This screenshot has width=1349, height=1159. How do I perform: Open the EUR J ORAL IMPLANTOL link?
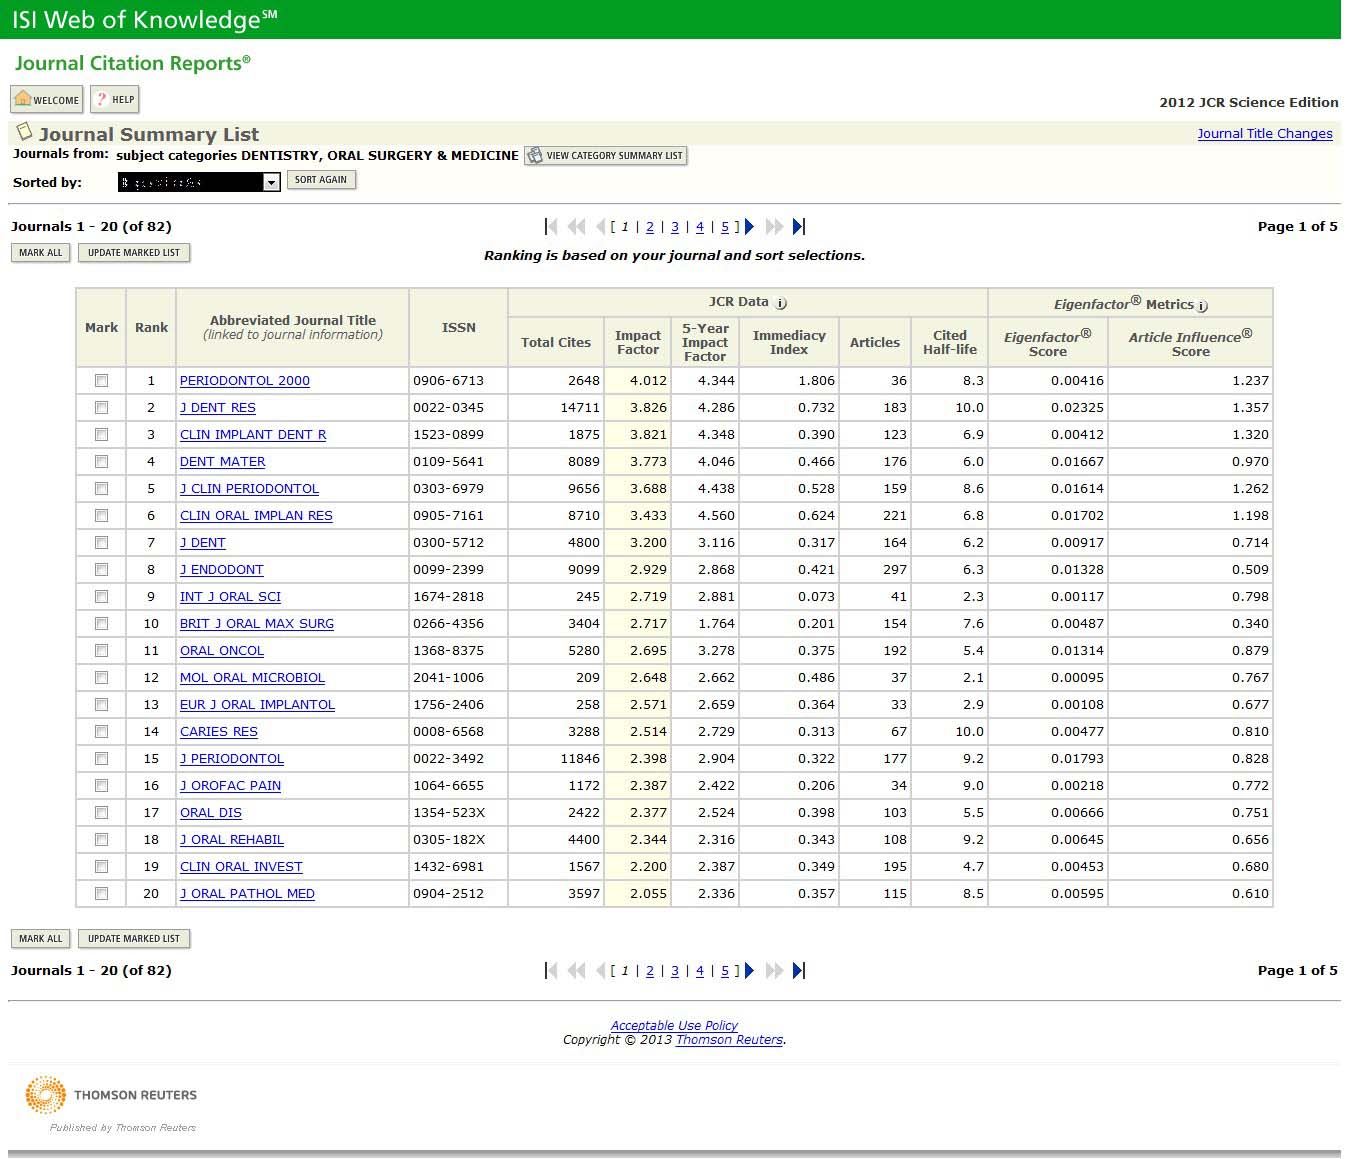coord(257,705)
